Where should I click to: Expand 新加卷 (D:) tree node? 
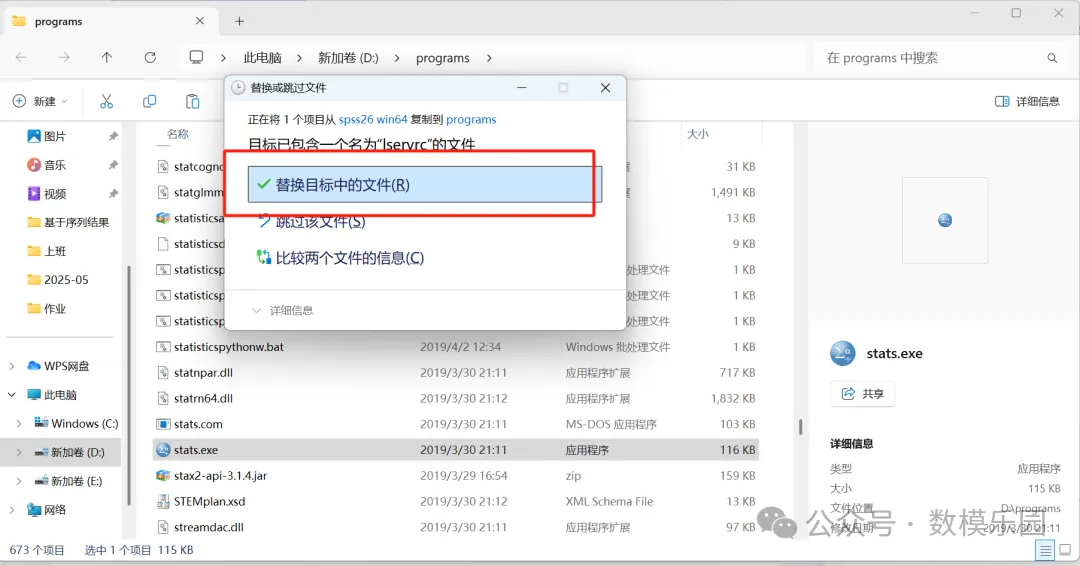point(19,452)
